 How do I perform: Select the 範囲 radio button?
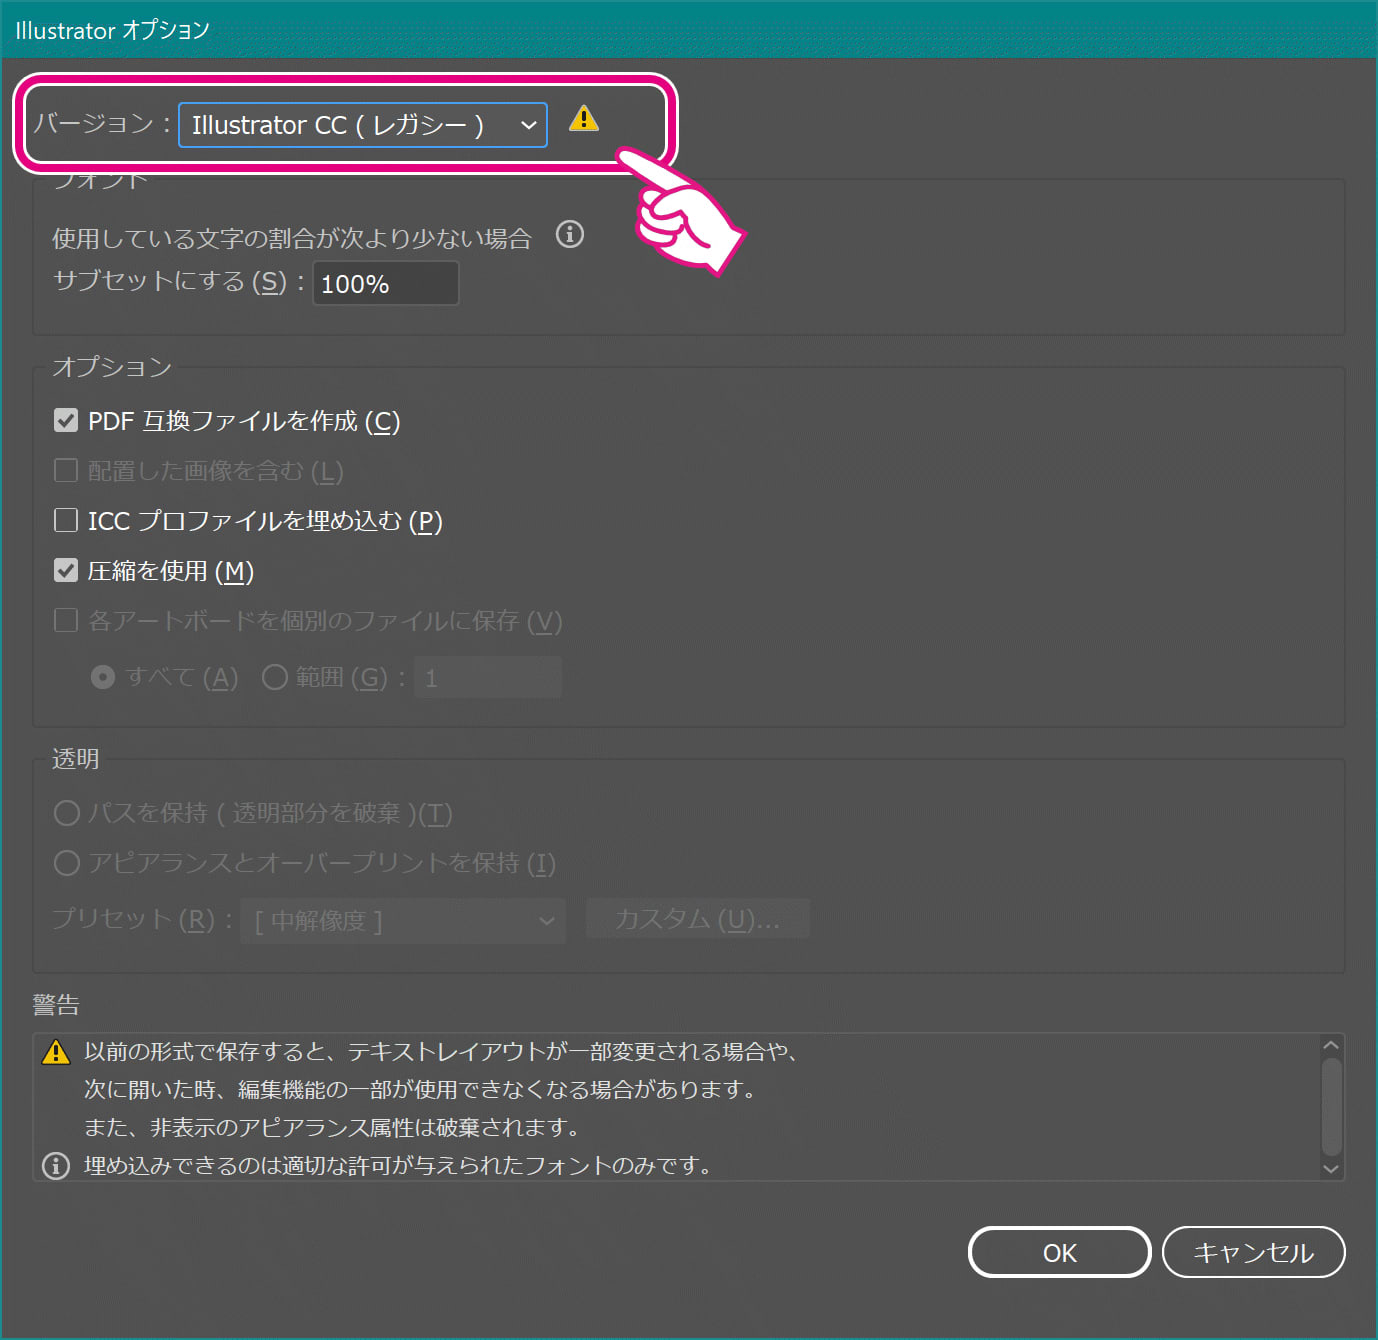[275, 677]
